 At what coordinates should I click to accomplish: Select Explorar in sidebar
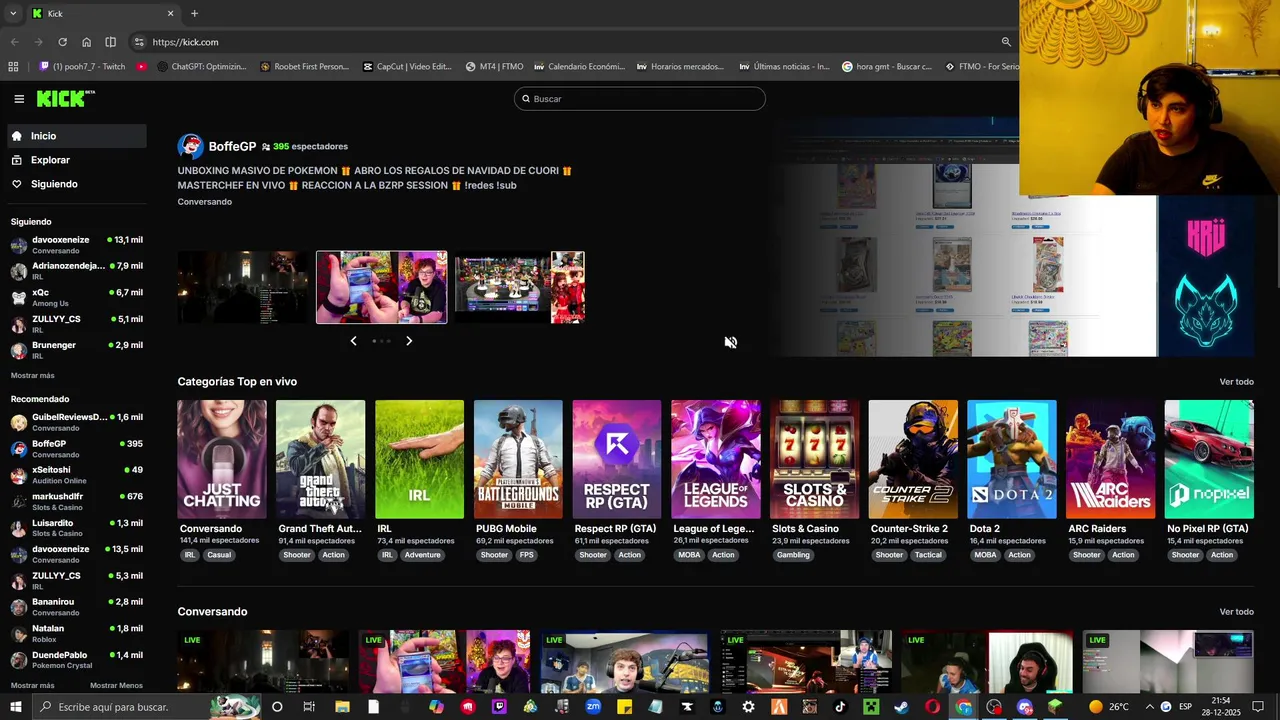pos(76,160)
